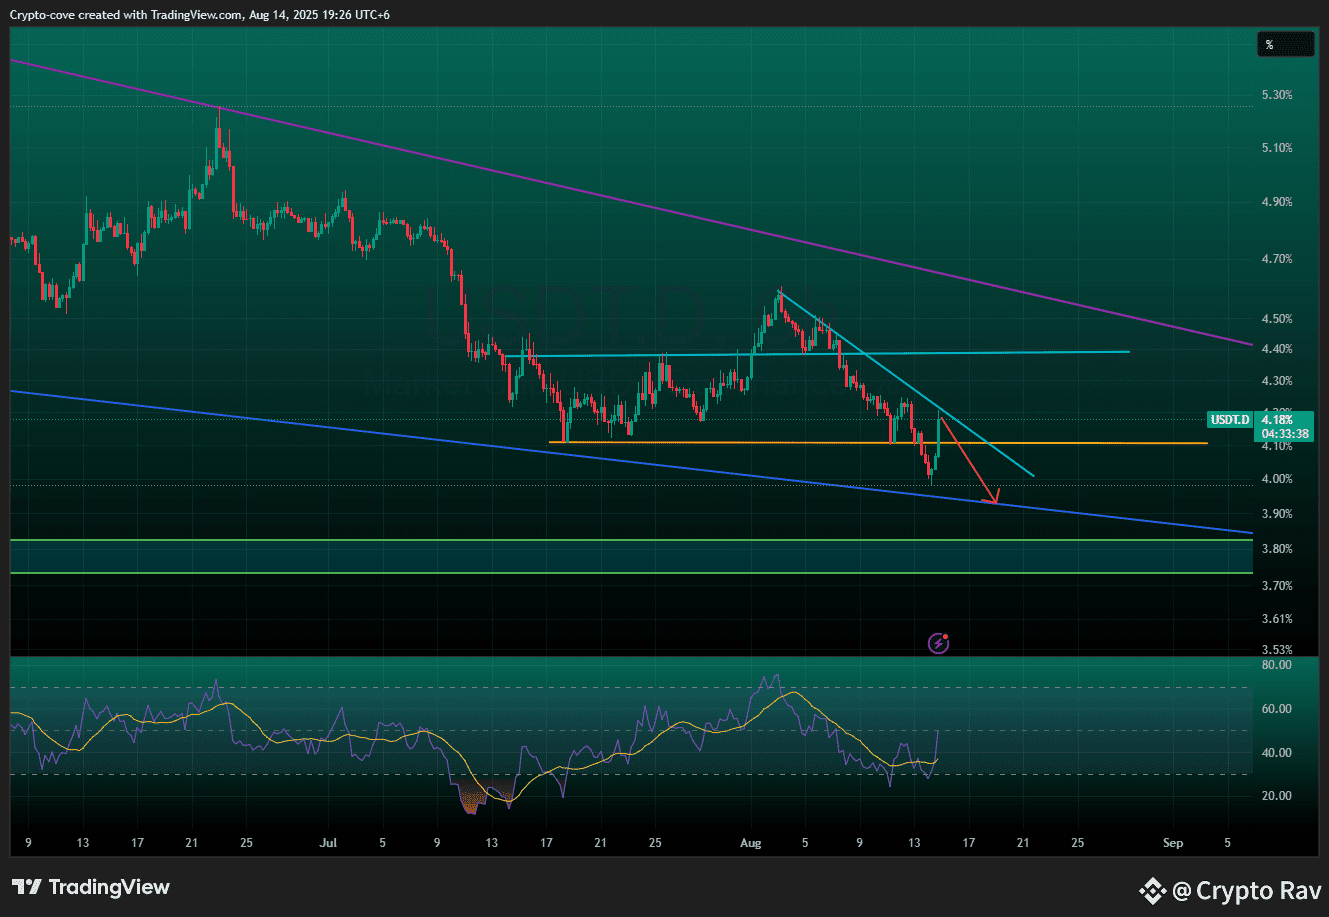Select the purple descending upper trendline
The image size is (1329, 917).
pyautogui.click(x=630, y=202)
